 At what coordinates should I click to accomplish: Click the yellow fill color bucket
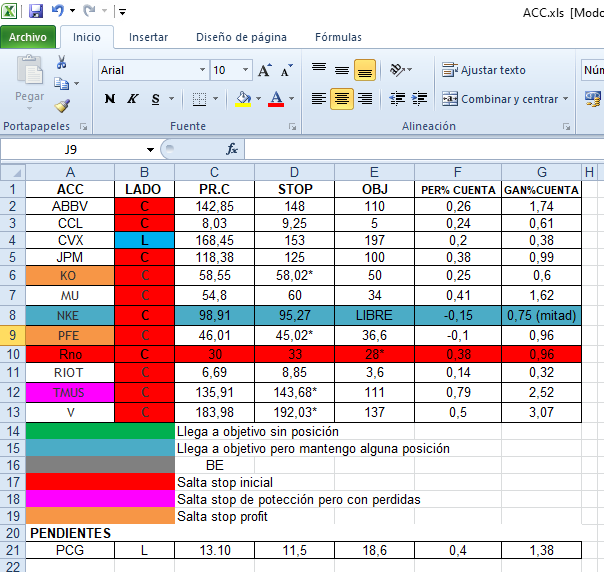click(242, 99)
